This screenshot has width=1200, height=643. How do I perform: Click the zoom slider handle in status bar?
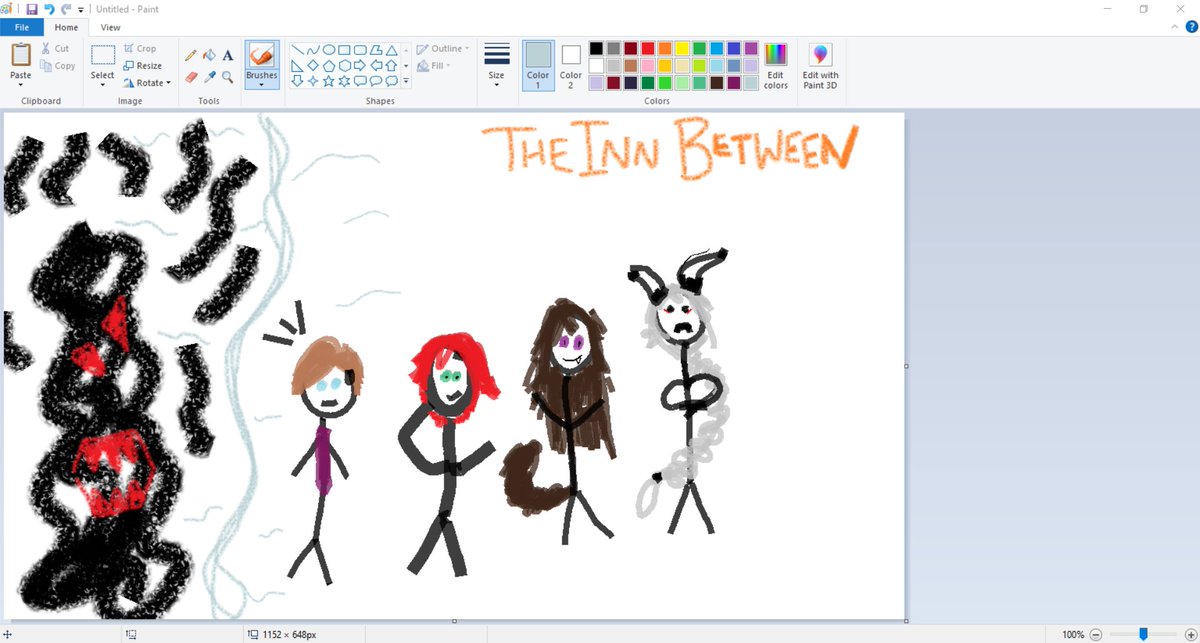(x=1143, y=634)
